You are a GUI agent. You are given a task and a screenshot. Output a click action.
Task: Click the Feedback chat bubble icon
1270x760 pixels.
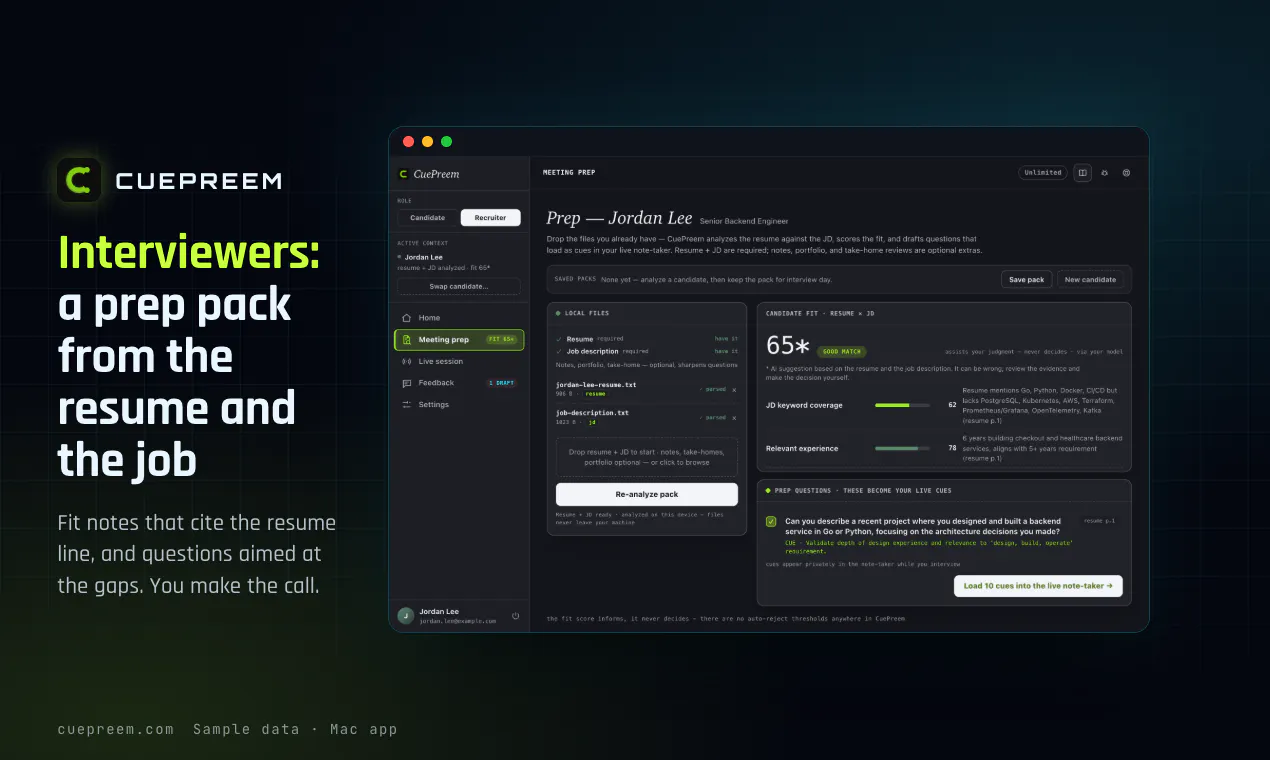tap(406, 383)
